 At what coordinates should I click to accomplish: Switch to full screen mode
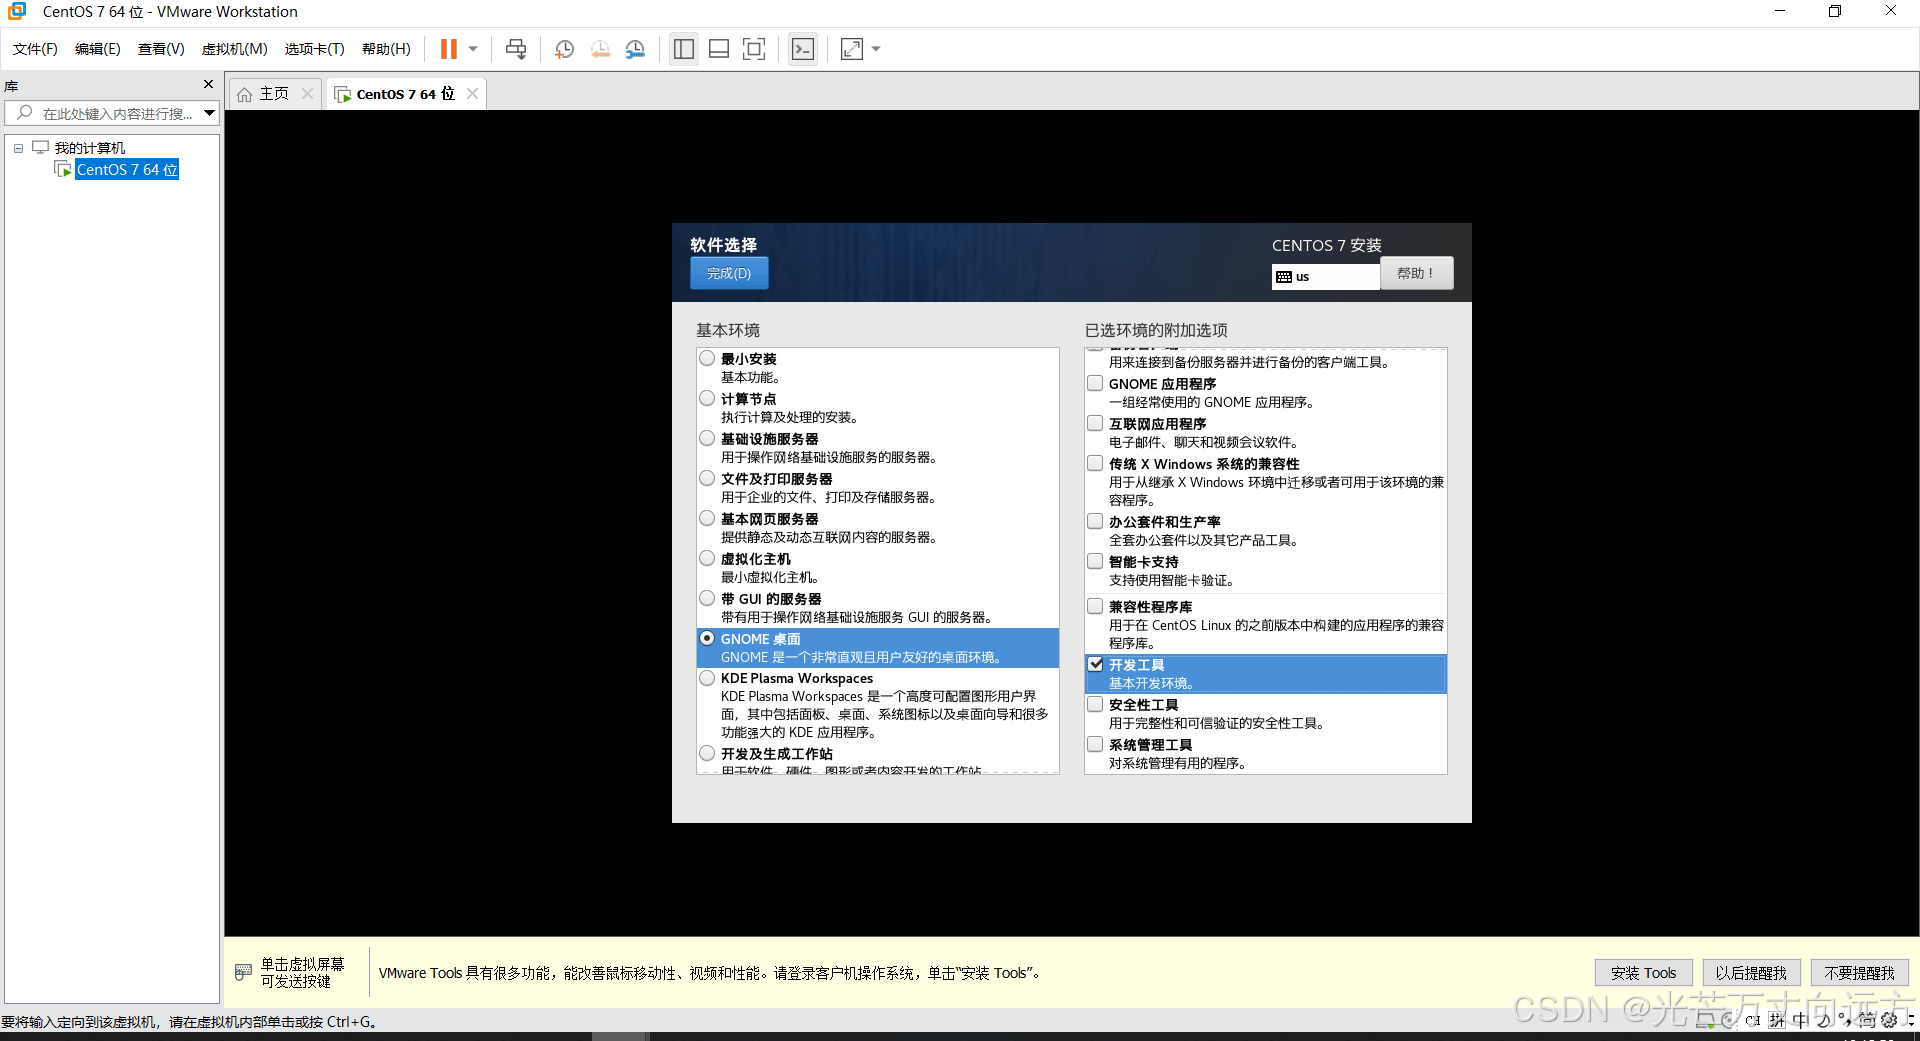tap(754, 49)
